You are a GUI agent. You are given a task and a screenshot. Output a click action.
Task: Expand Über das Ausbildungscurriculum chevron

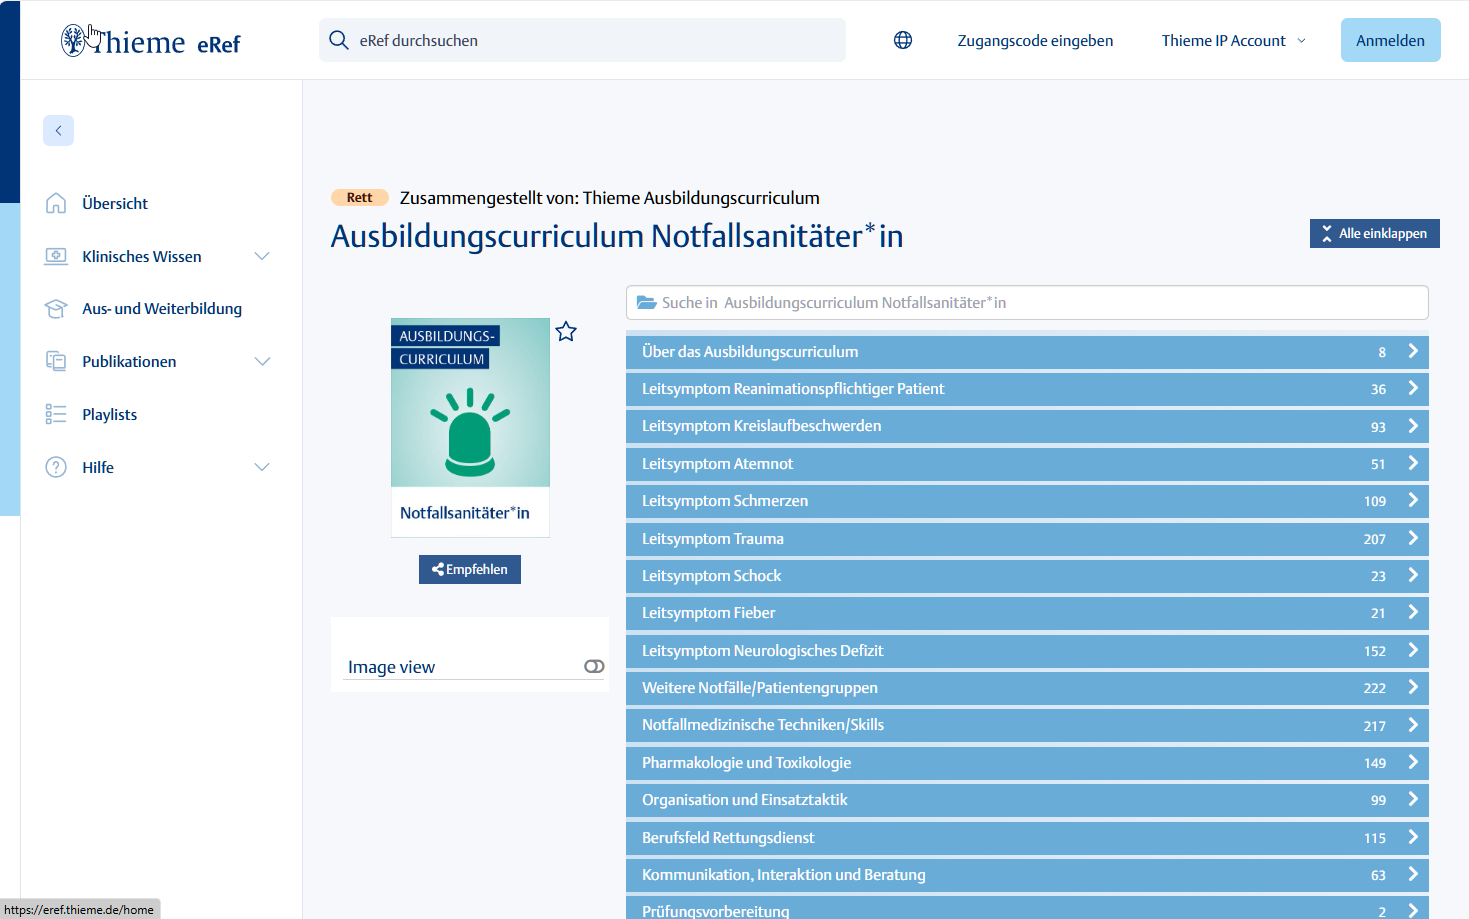tap(1413, 351)
